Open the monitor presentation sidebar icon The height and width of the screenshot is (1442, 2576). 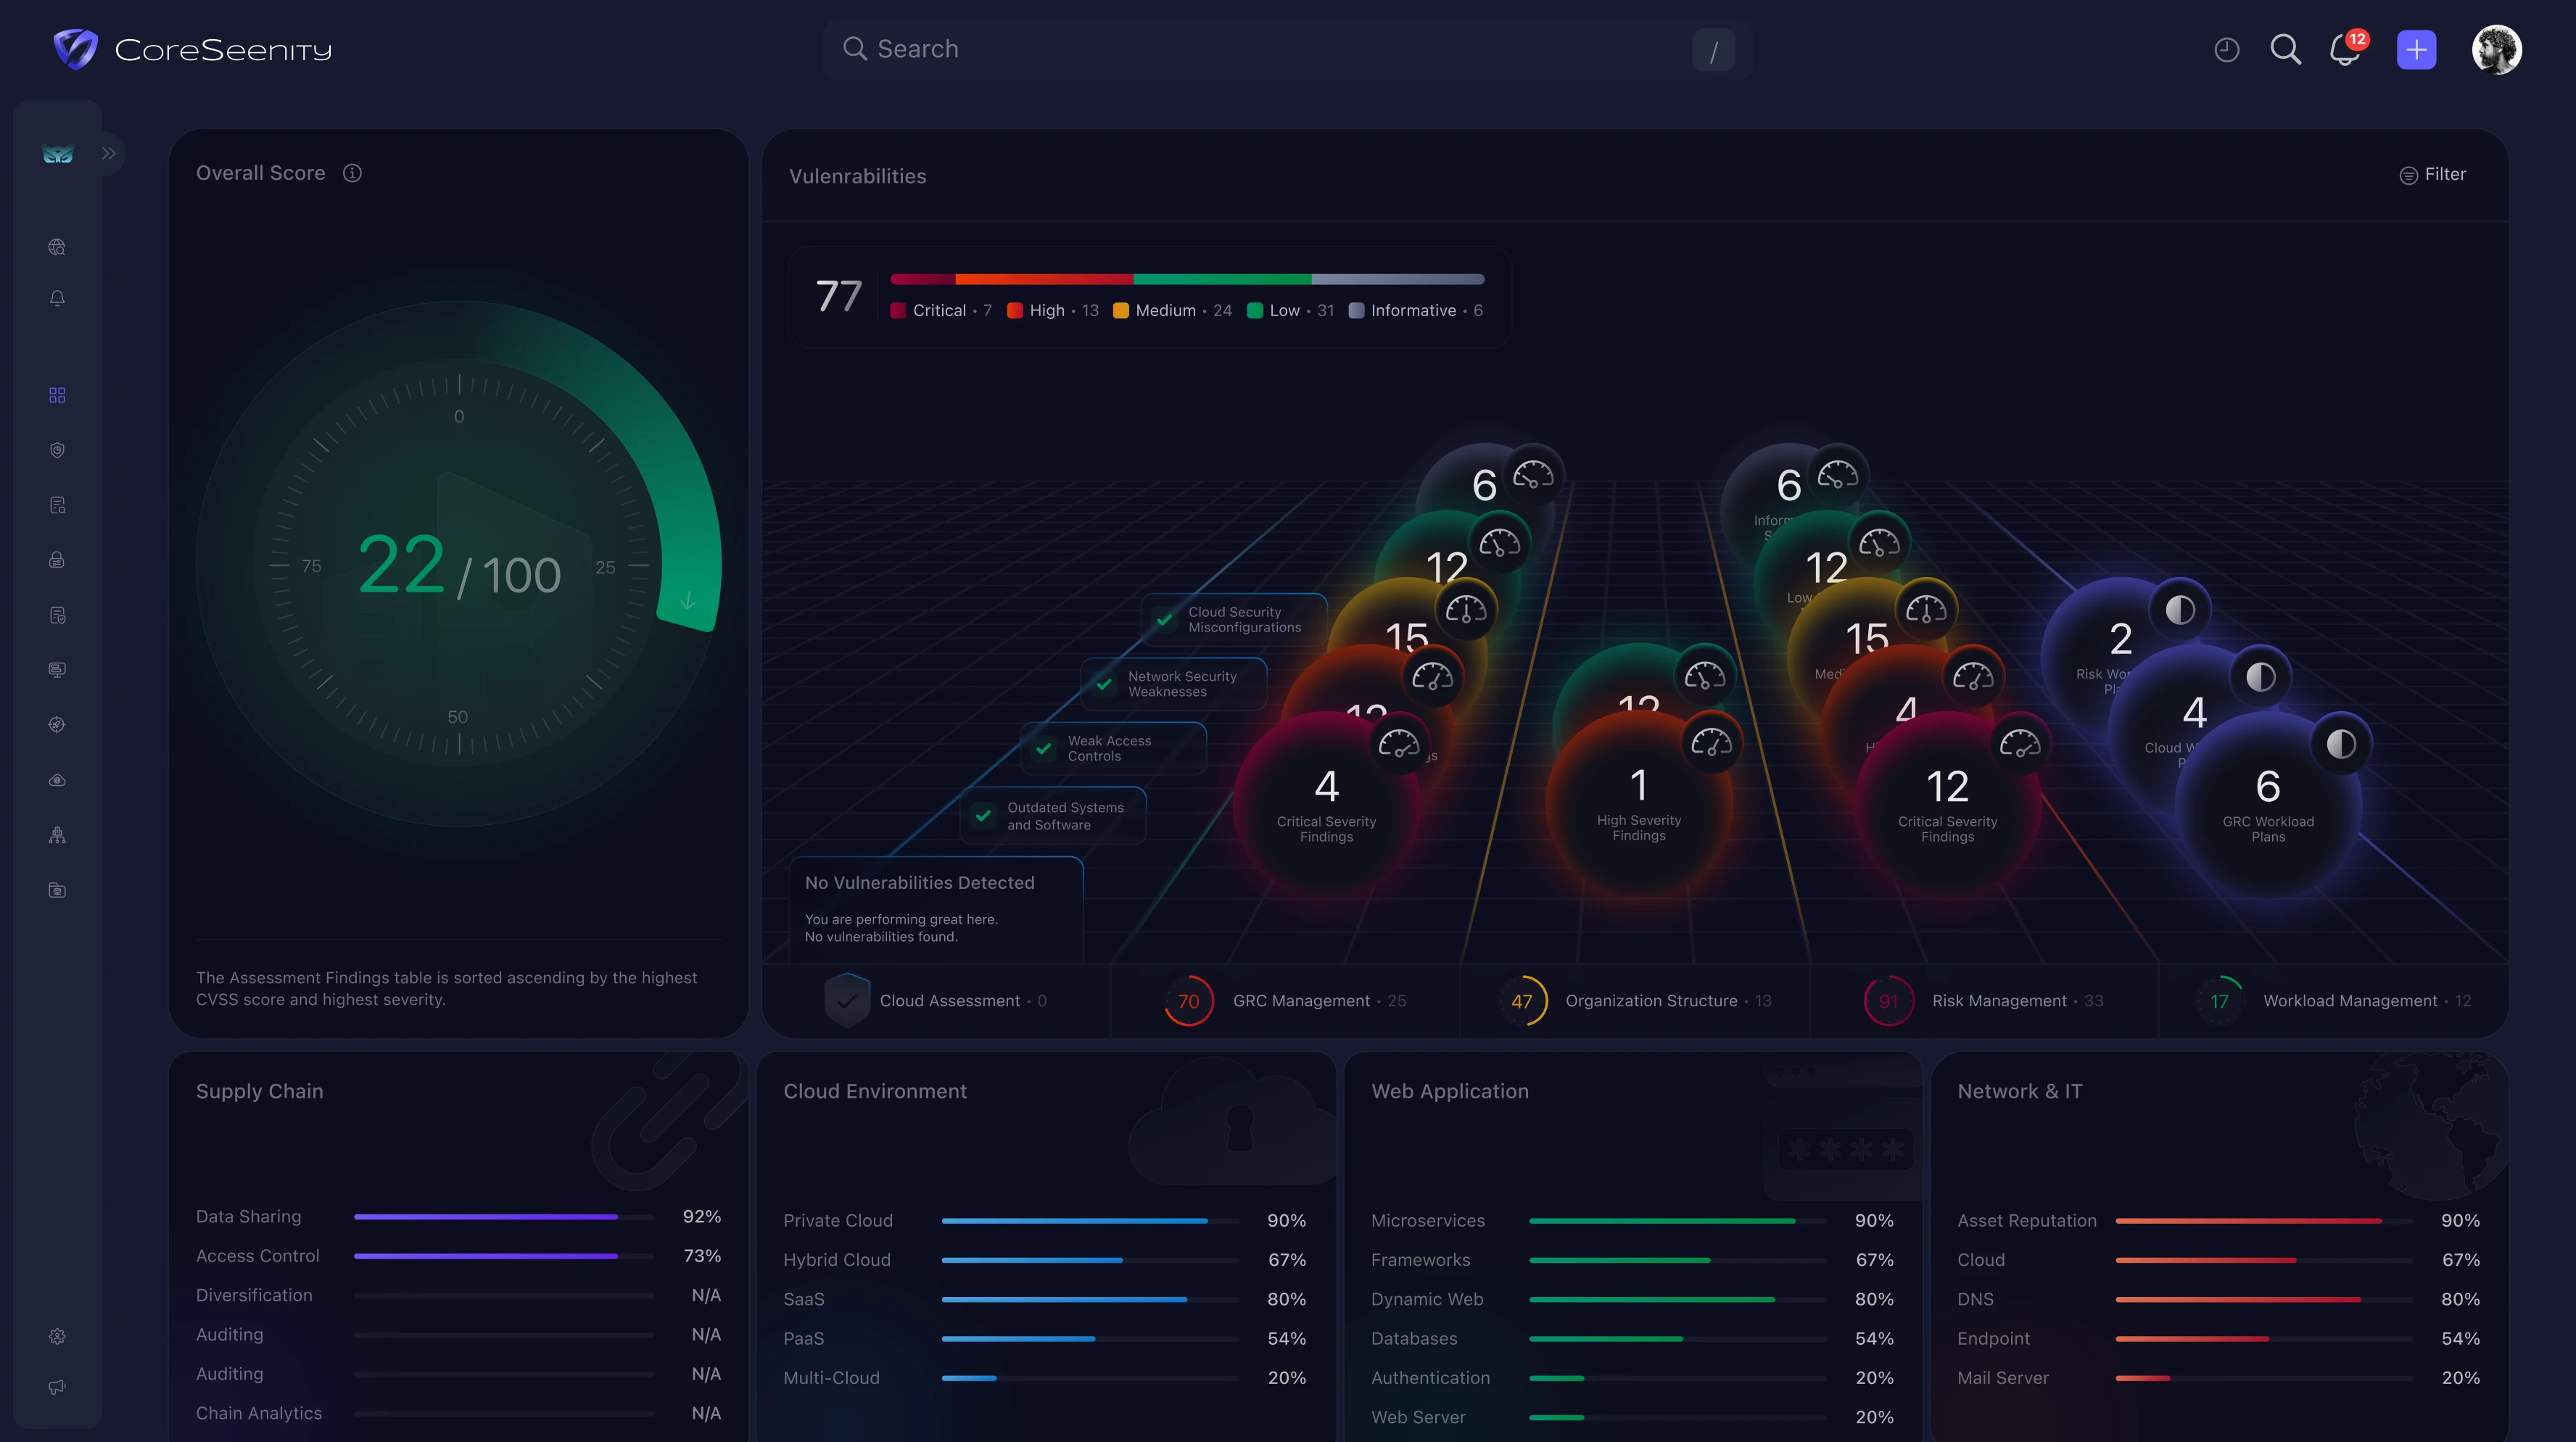click(57, 669)
